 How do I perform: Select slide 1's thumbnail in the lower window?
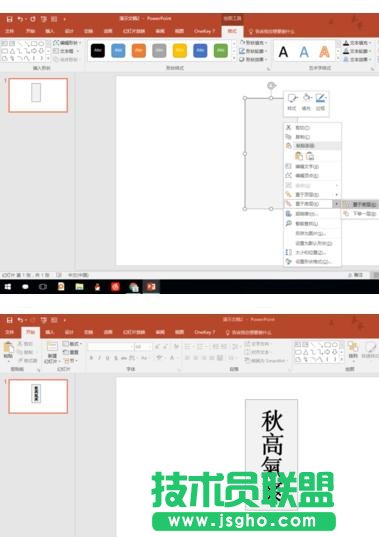click(x=38, y=396)
